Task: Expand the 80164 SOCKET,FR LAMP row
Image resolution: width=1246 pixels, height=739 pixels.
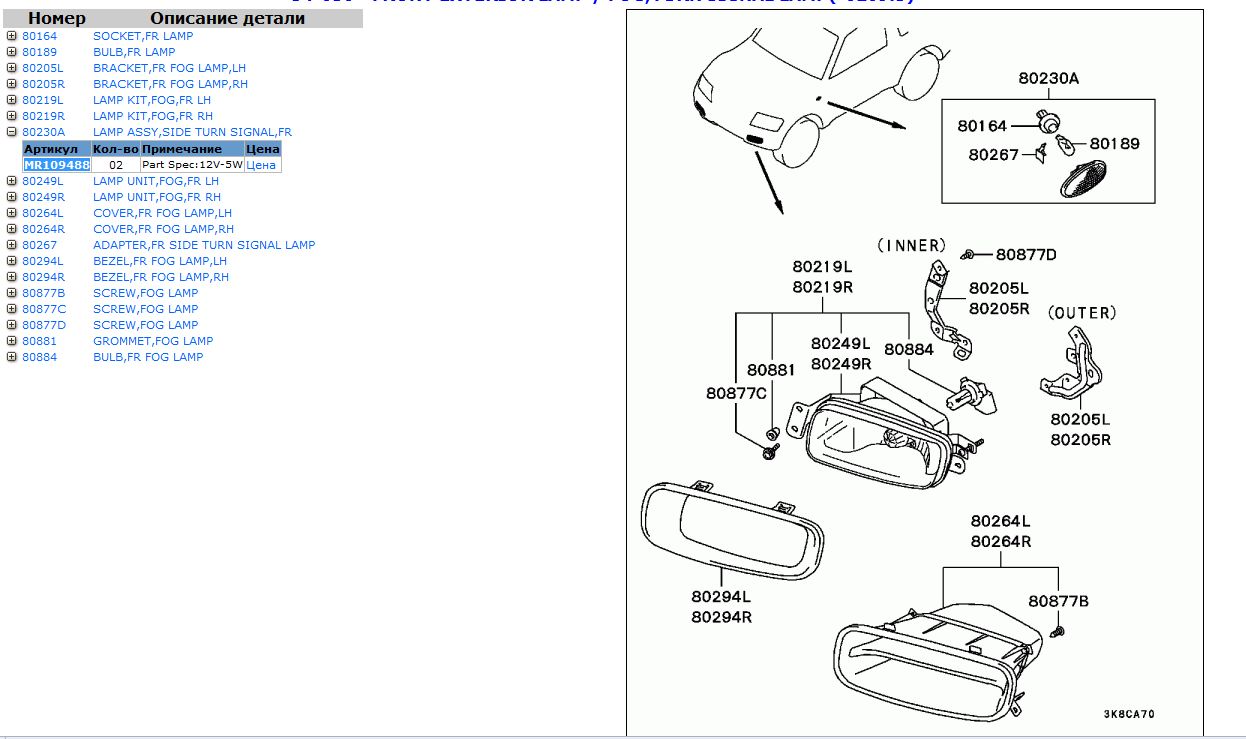Action: click(12, 36)
